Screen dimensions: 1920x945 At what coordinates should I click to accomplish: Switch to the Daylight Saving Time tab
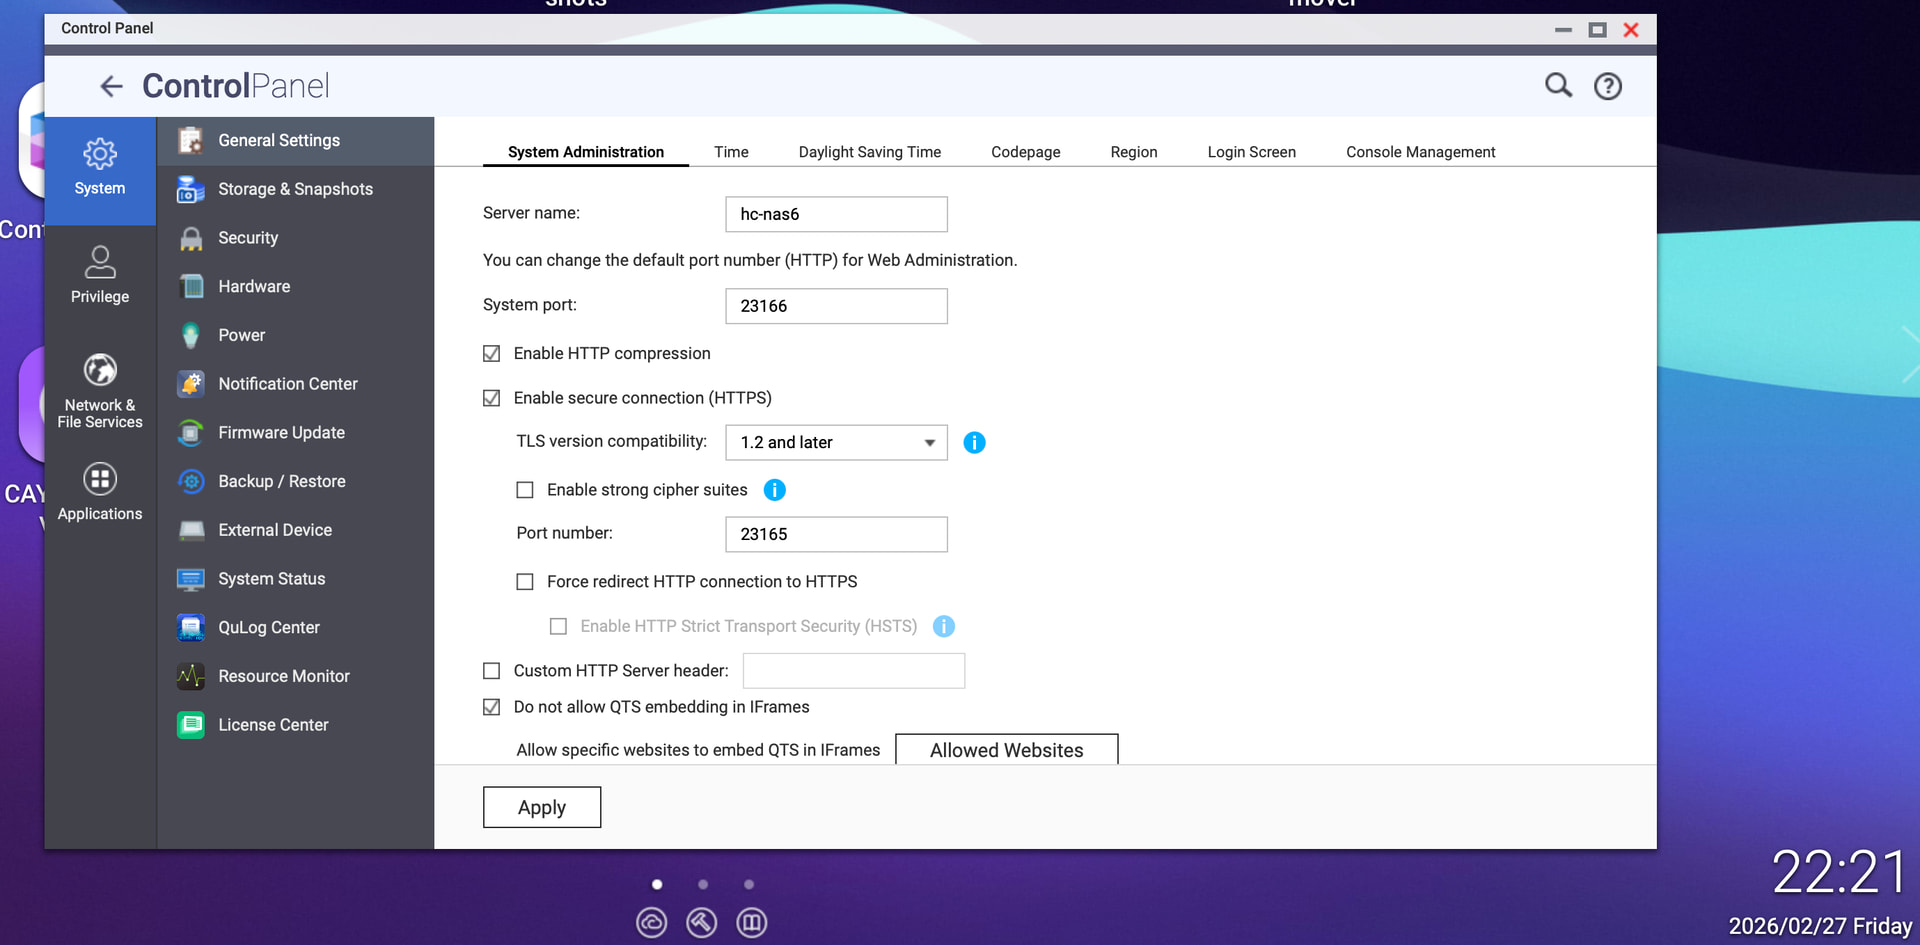(869, 152)
